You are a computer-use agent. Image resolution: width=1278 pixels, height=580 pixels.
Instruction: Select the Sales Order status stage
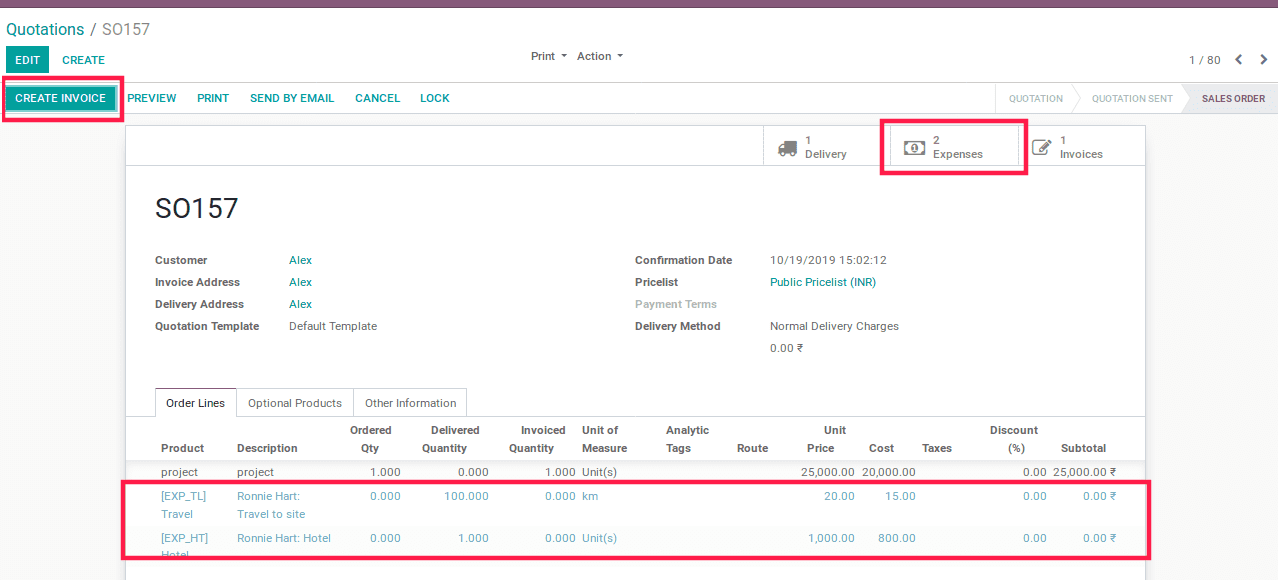pyautogui.click(x=1233, y=98)
